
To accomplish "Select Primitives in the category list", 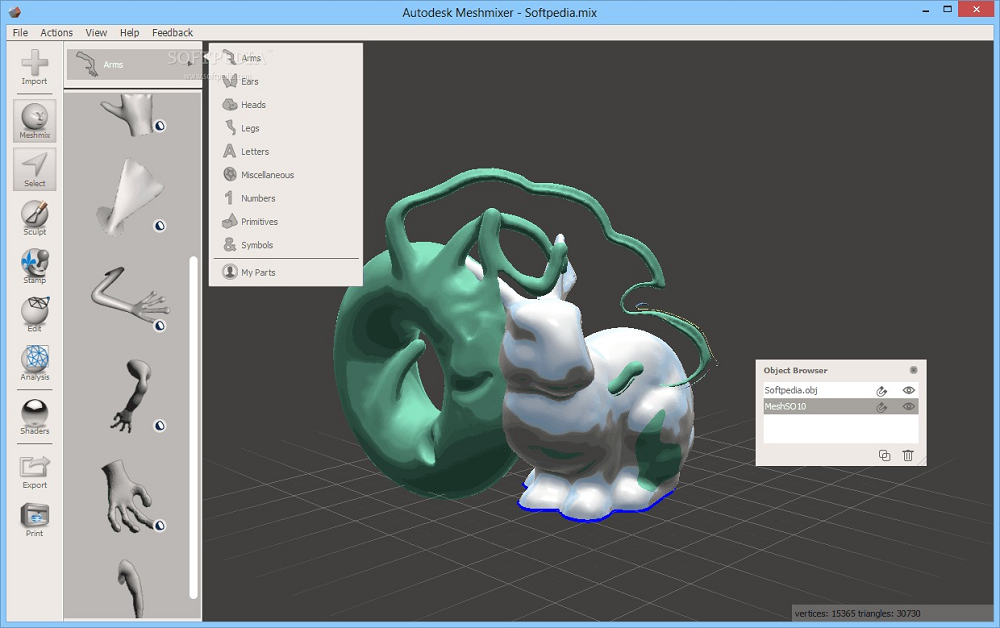I will pyautogui.click(x=259, y=222).
